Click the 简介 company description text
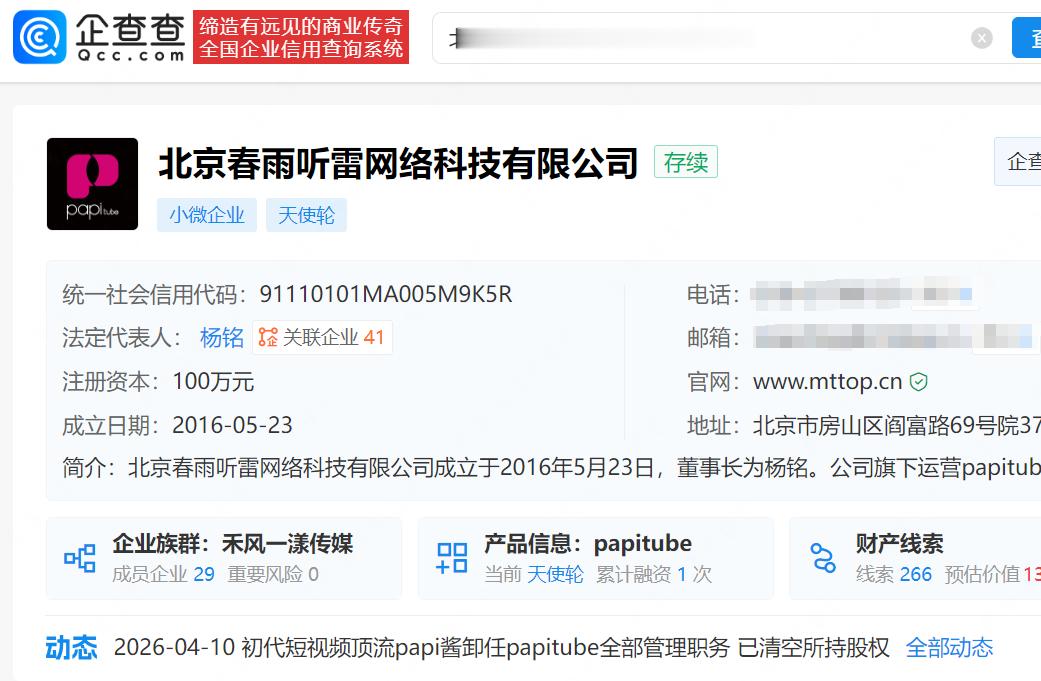The width and height of the screenshot is (1041, 681). click(584, 468)
